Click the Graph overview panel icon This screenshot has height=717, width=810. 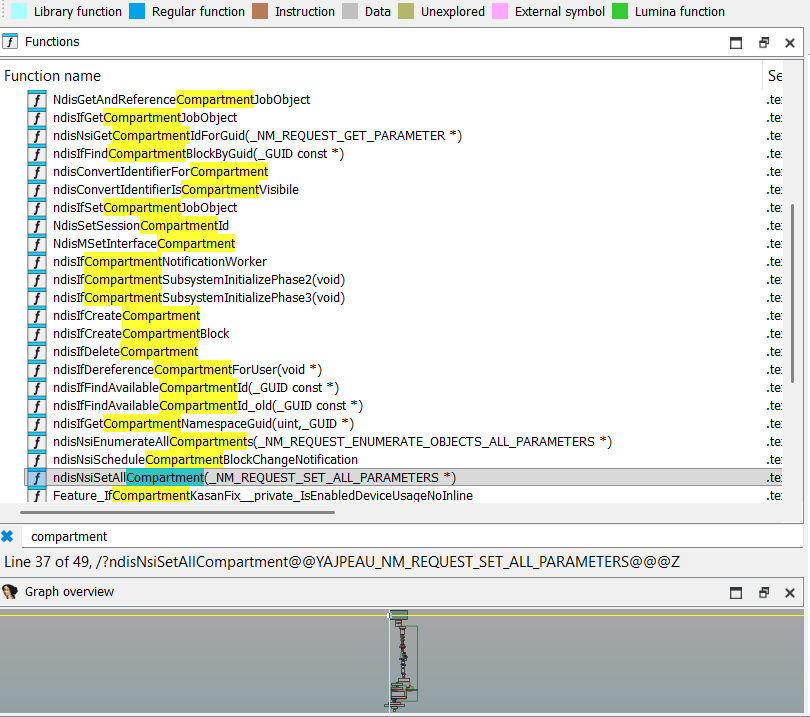pos(10,592)
